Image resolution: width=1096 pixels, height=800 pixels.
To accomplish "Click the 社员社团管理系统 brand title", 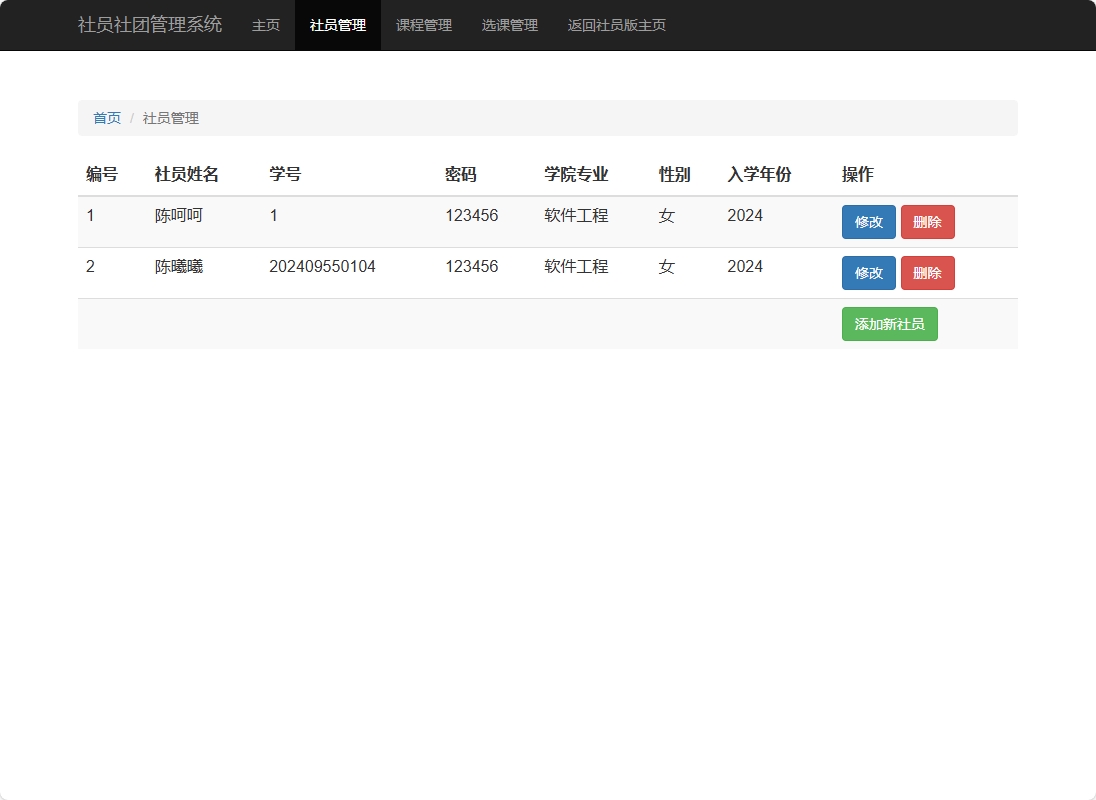I will (x=148, y=24).
